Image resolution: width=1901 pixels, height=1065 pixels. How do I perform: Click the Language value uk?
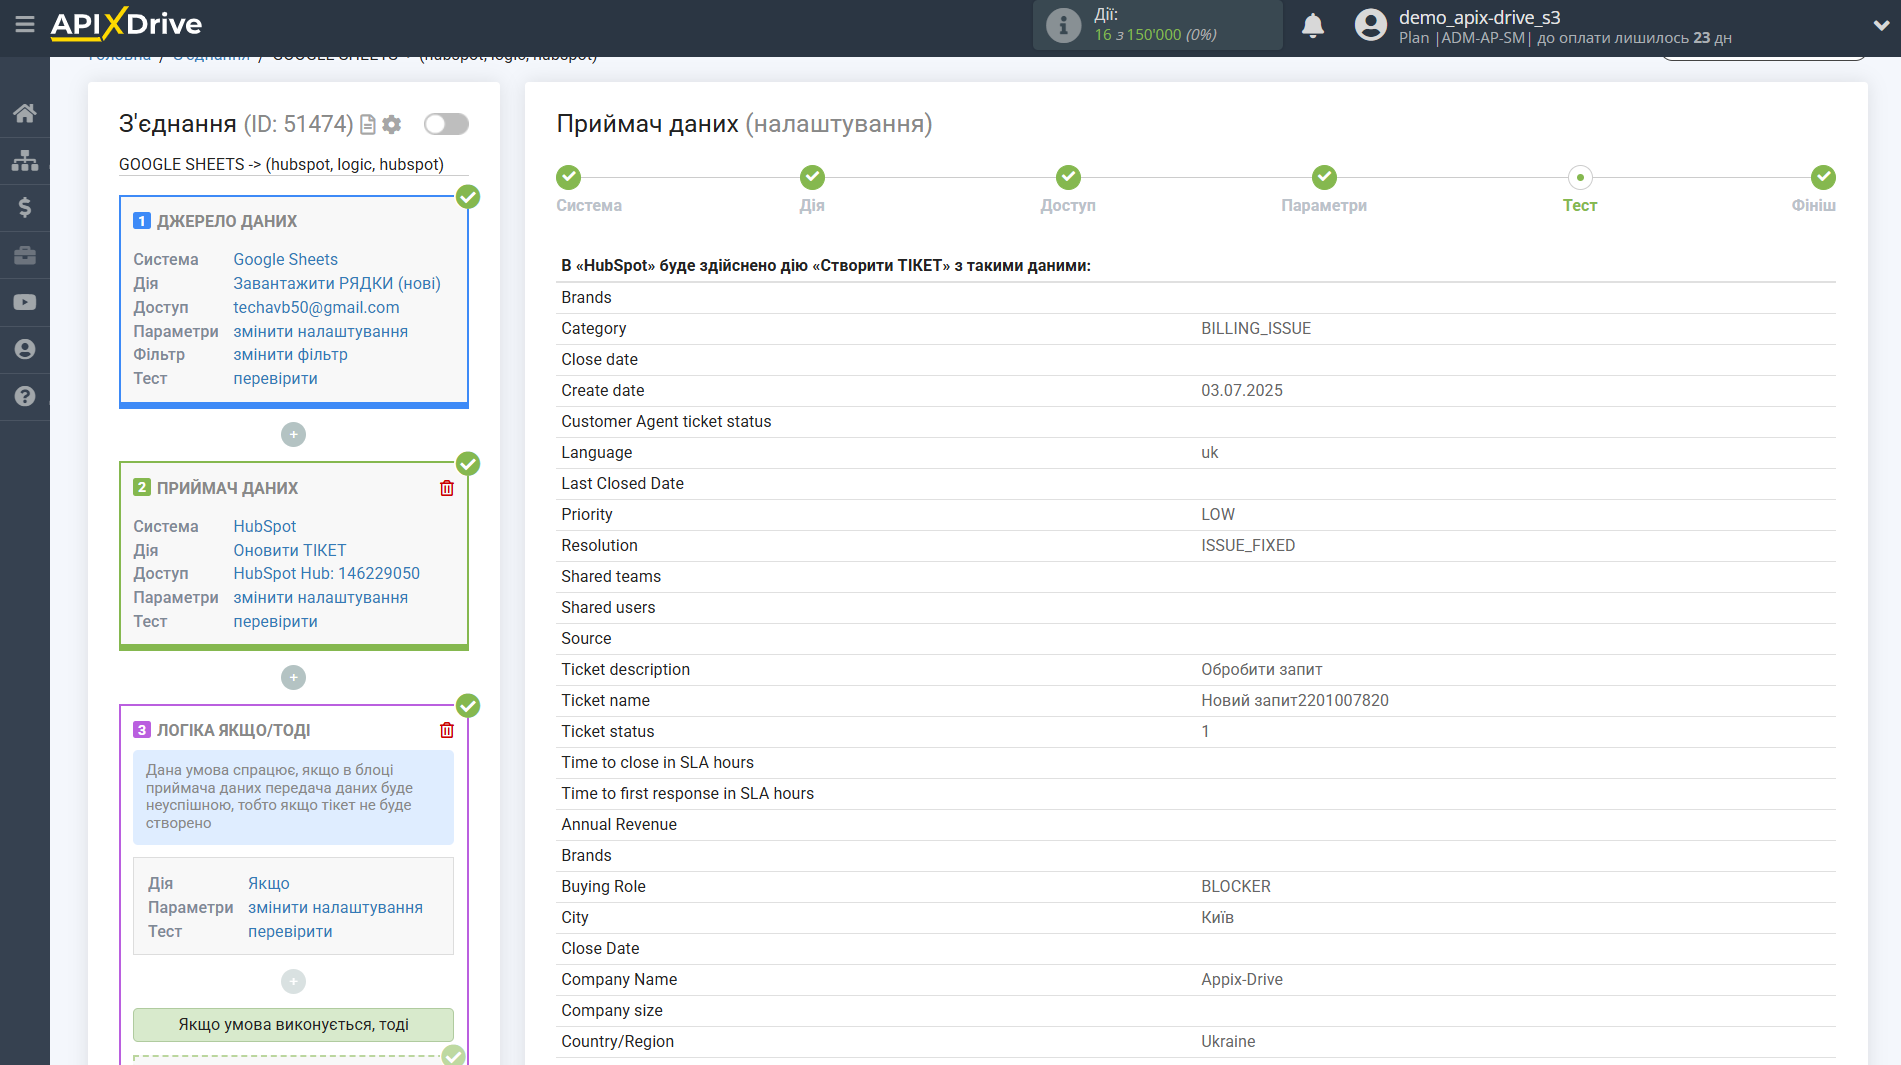tap(1209, 452)
